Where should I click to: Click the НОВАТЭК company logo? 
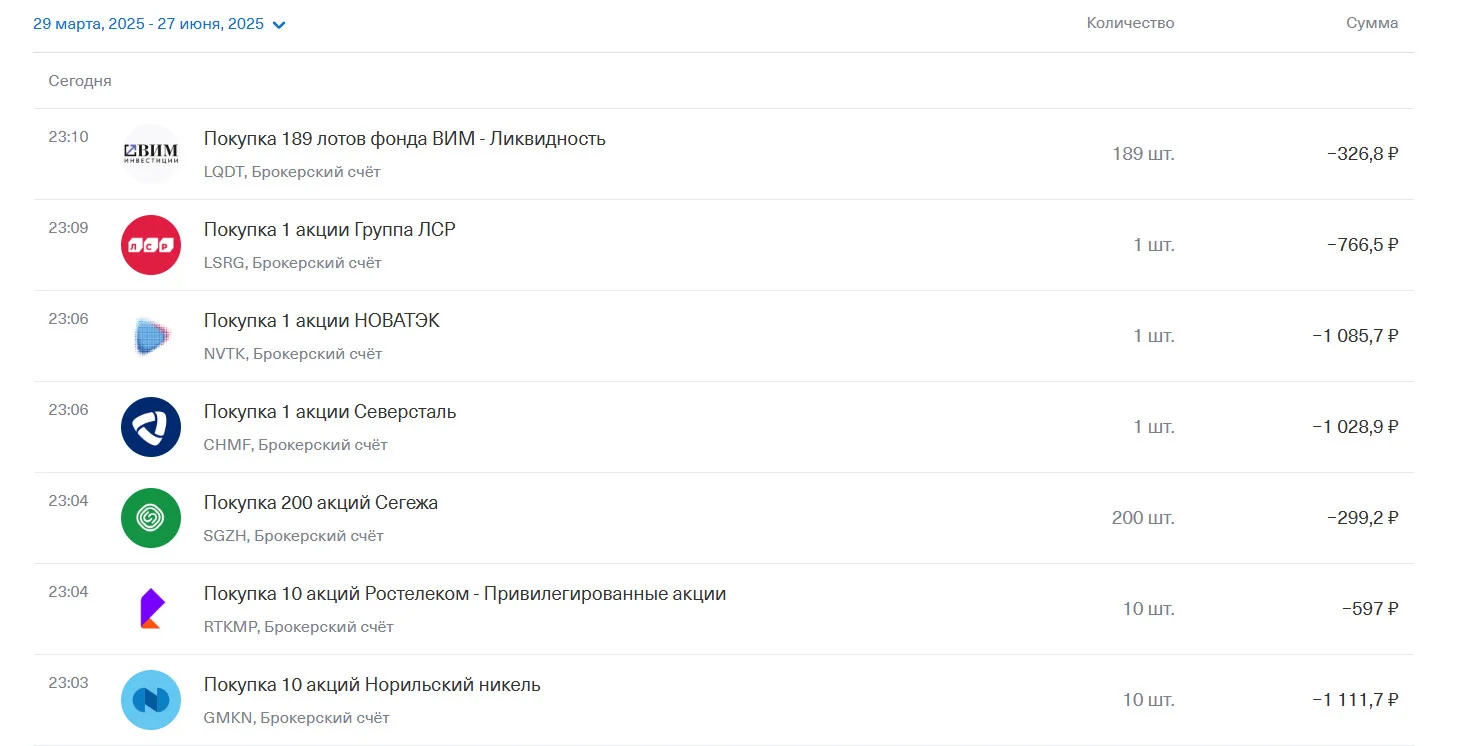[151, 336]
